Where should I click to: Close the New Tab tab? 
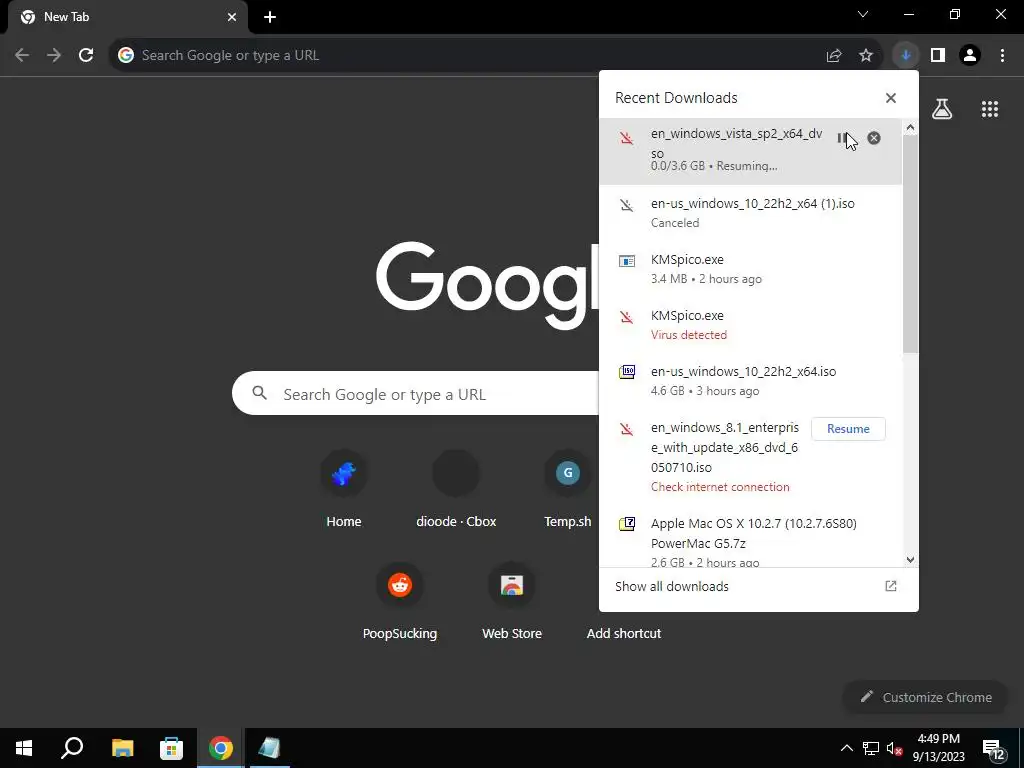click(x=232, y=17)
